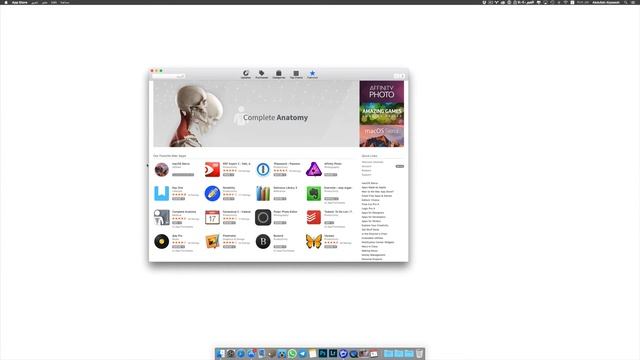Open the Apps for Writers quick link
This screenshot has width=640, height=360.
tap(371, 221)
